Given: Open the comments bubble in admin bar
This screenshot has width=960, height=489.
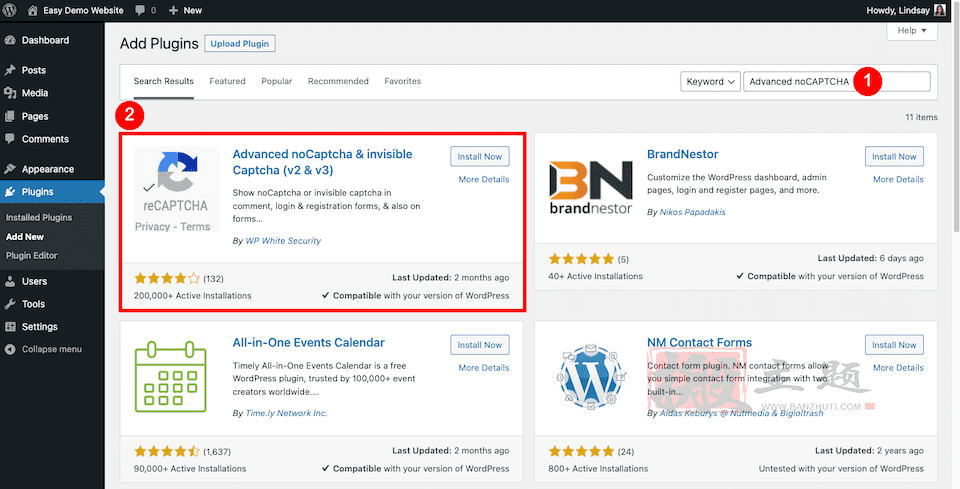Looking at the screenshot, I should (140, 10).
